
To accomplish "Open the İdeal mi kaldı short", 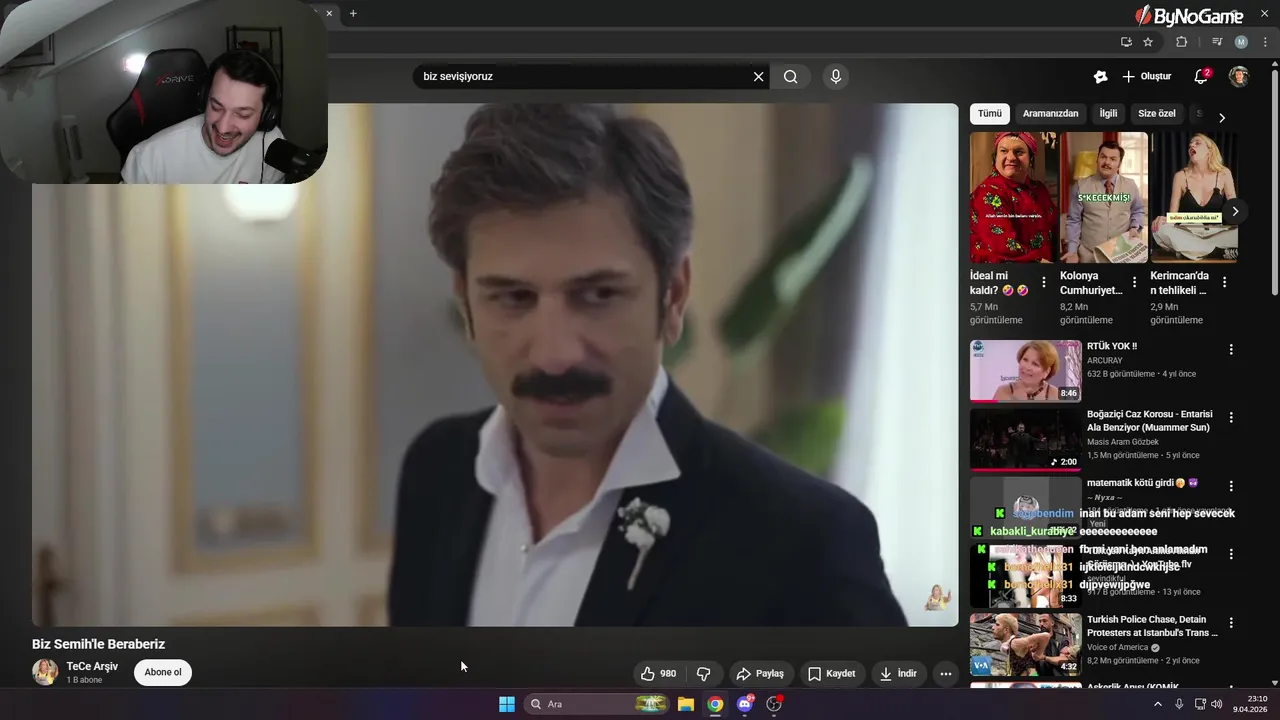I will pyautogui.click(x=1012, y=197).
